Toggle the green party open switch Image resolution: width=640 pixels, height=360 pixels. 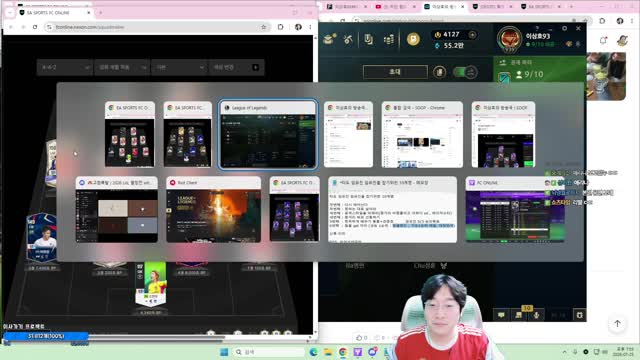point(465,72)
